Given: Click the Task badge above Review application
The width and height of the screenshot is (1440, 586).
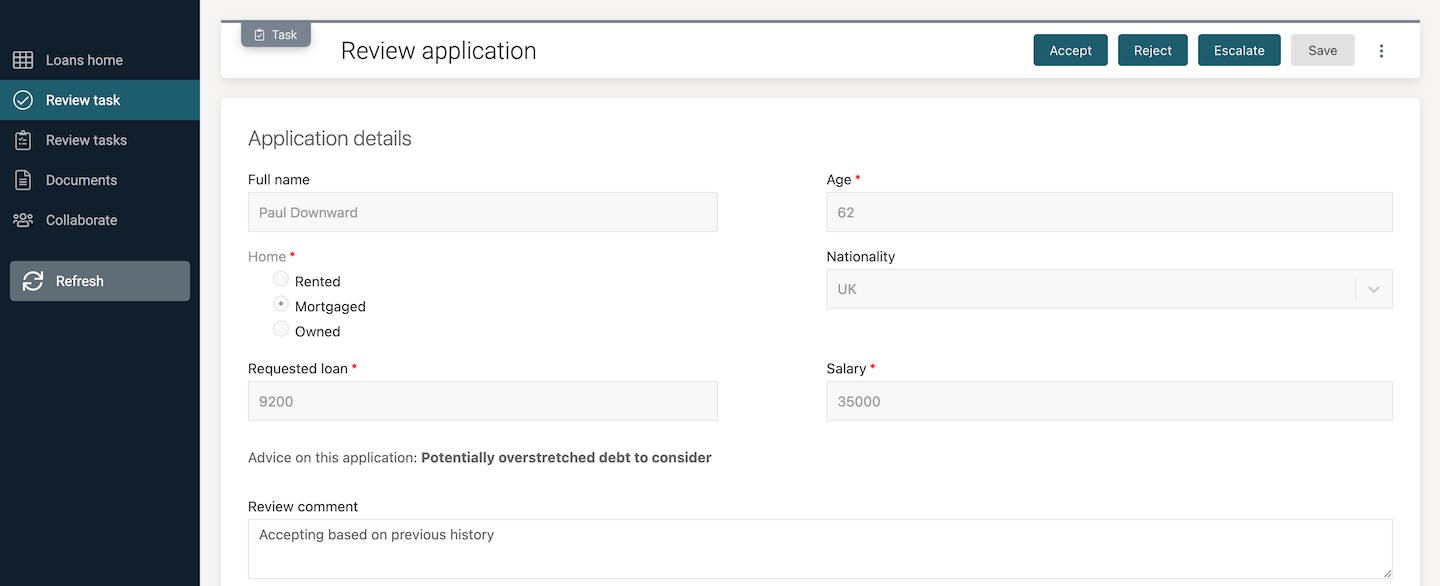Looking at the screenshot, I should click(x=275, y=33).
